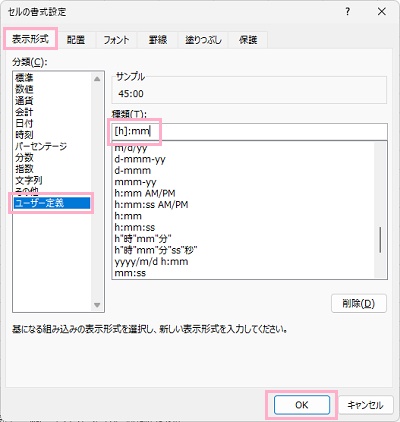Choose the d-mmm format
The image size is (400, 422).
[x=243, y=171]
